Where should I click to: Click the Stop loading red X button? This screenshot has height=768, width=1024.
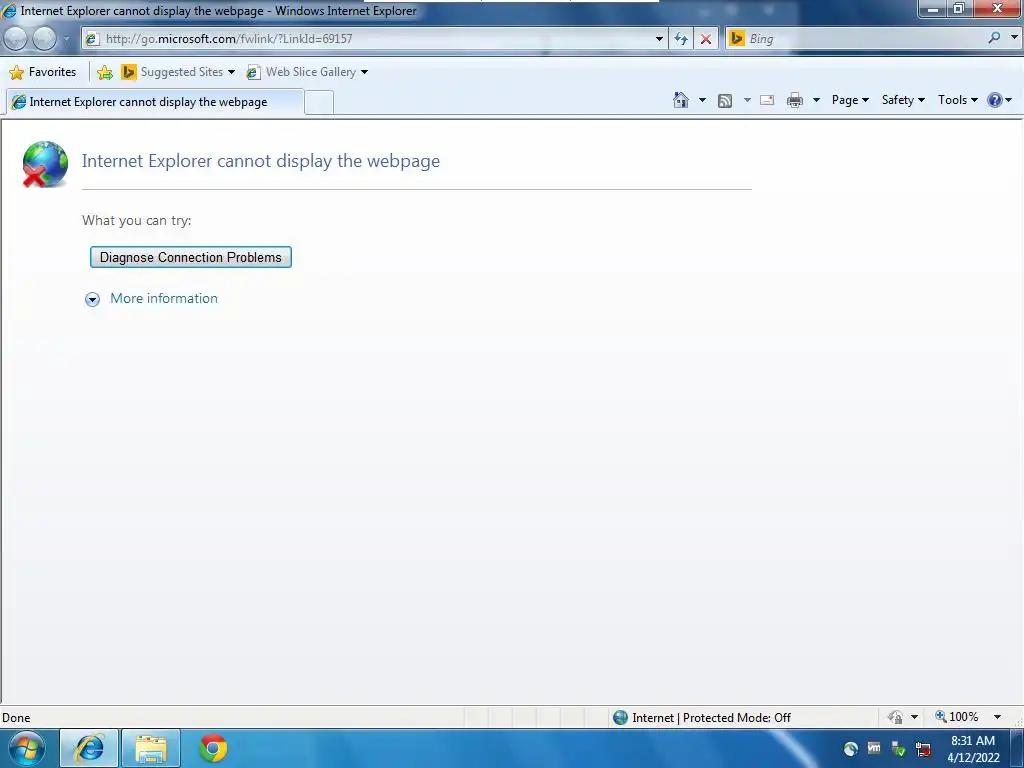tap(705, 39)
